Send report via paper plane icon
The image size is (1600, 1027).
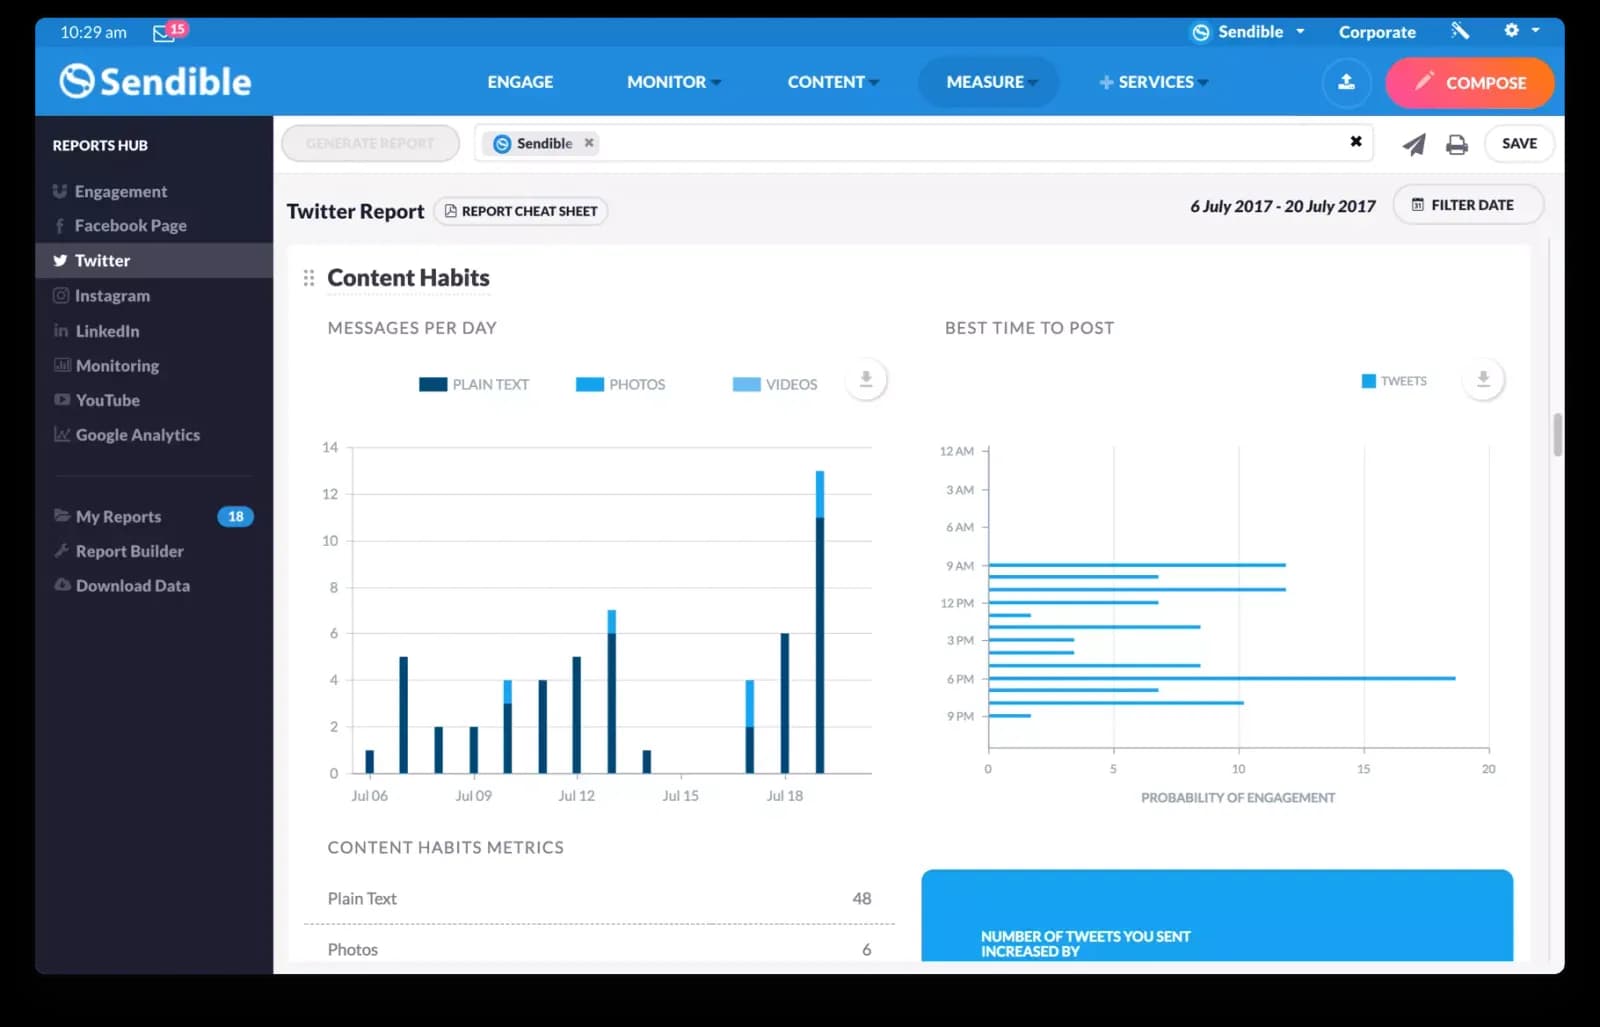(1413, 145)
